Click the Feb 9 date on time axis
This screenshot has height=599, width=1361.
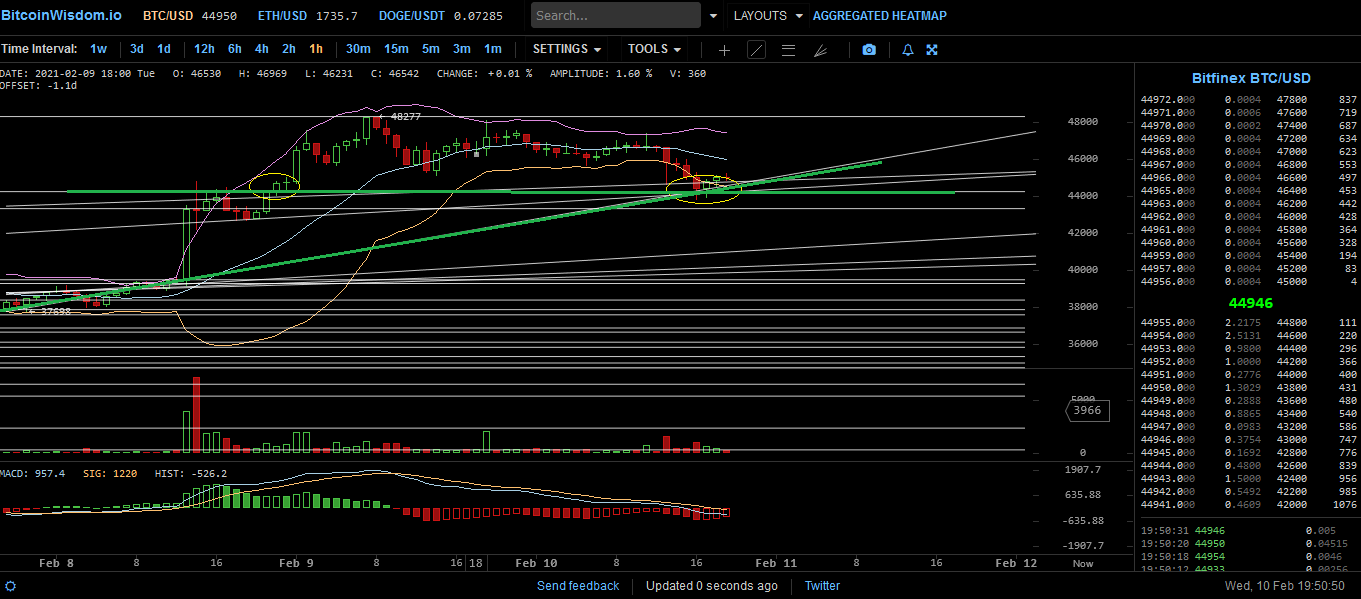[296, 563]
